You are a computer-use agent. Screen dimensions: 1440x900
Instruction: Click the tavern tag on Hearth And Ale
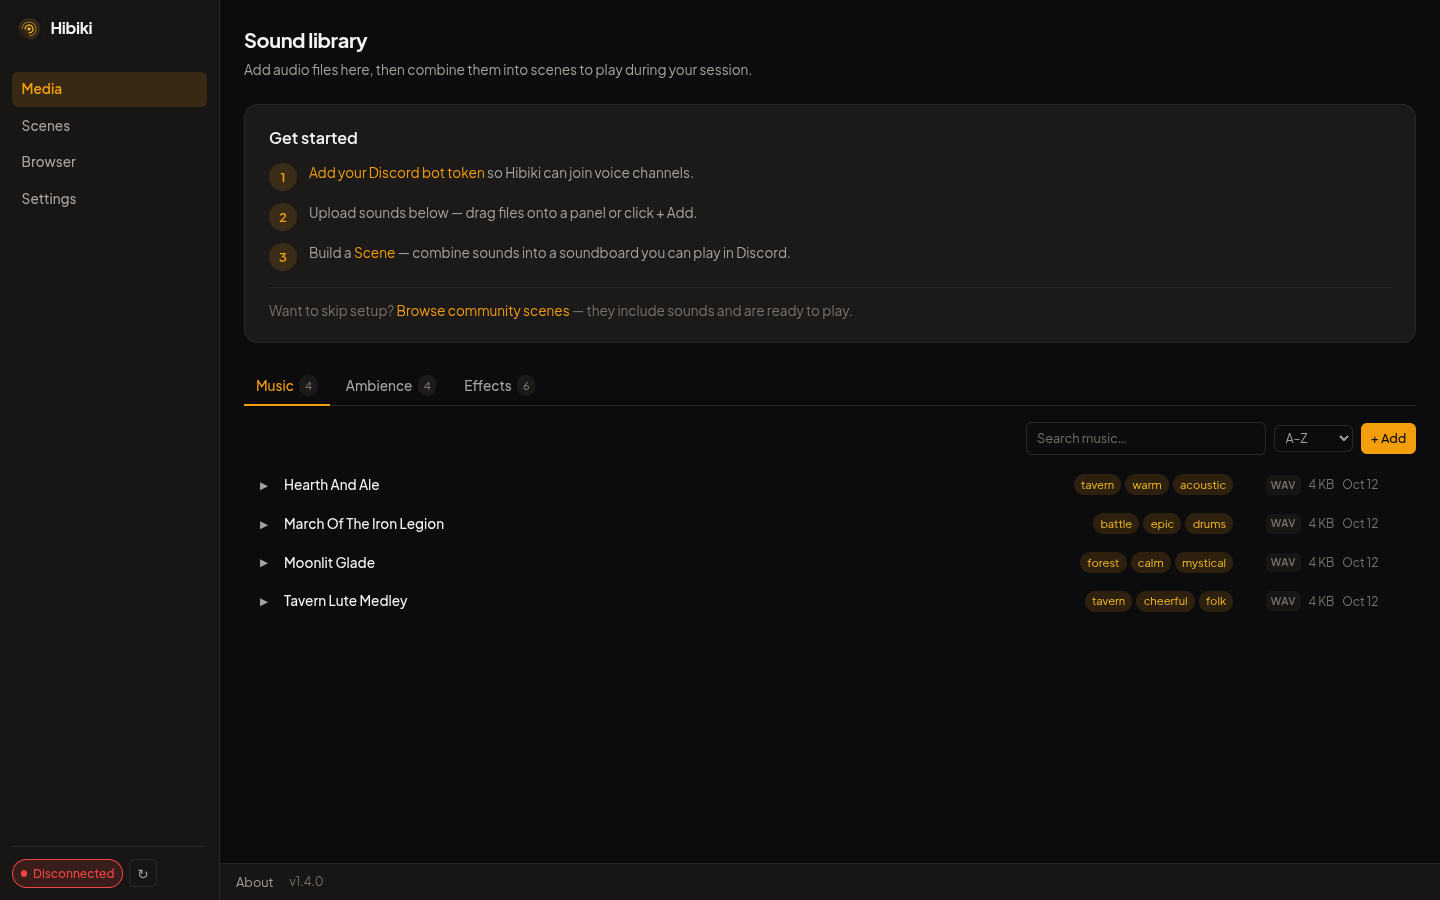coord(1097,485)
